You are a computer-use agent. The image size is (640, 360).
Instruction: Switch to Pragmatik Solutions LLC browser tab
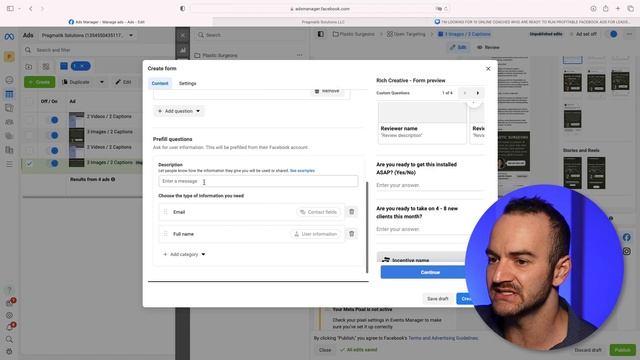322,22
